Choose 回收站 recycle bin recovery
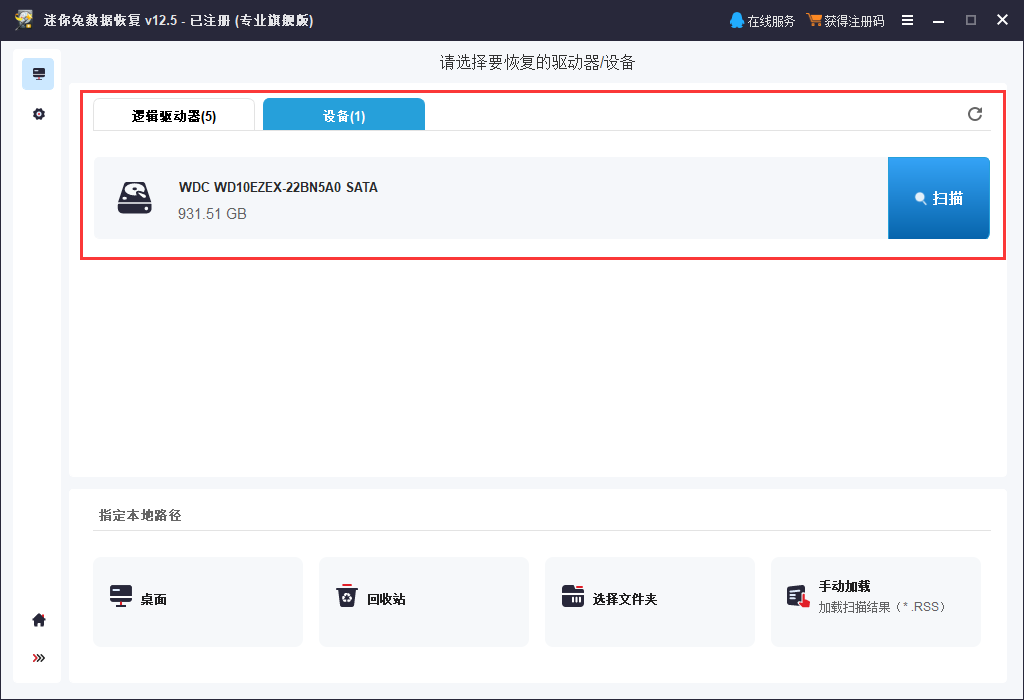1024x700 pixels. [424, 601]
